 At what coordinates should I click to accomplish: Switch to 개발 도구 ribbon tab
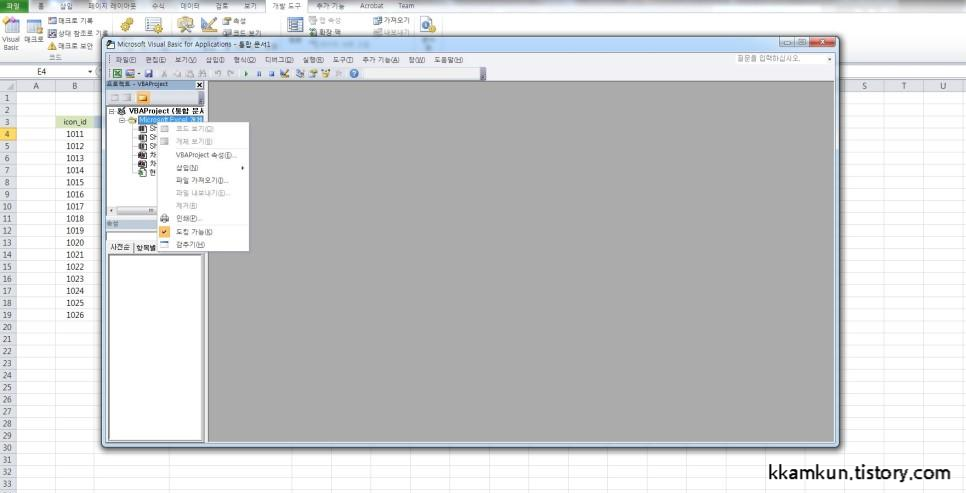coord(286,6)
